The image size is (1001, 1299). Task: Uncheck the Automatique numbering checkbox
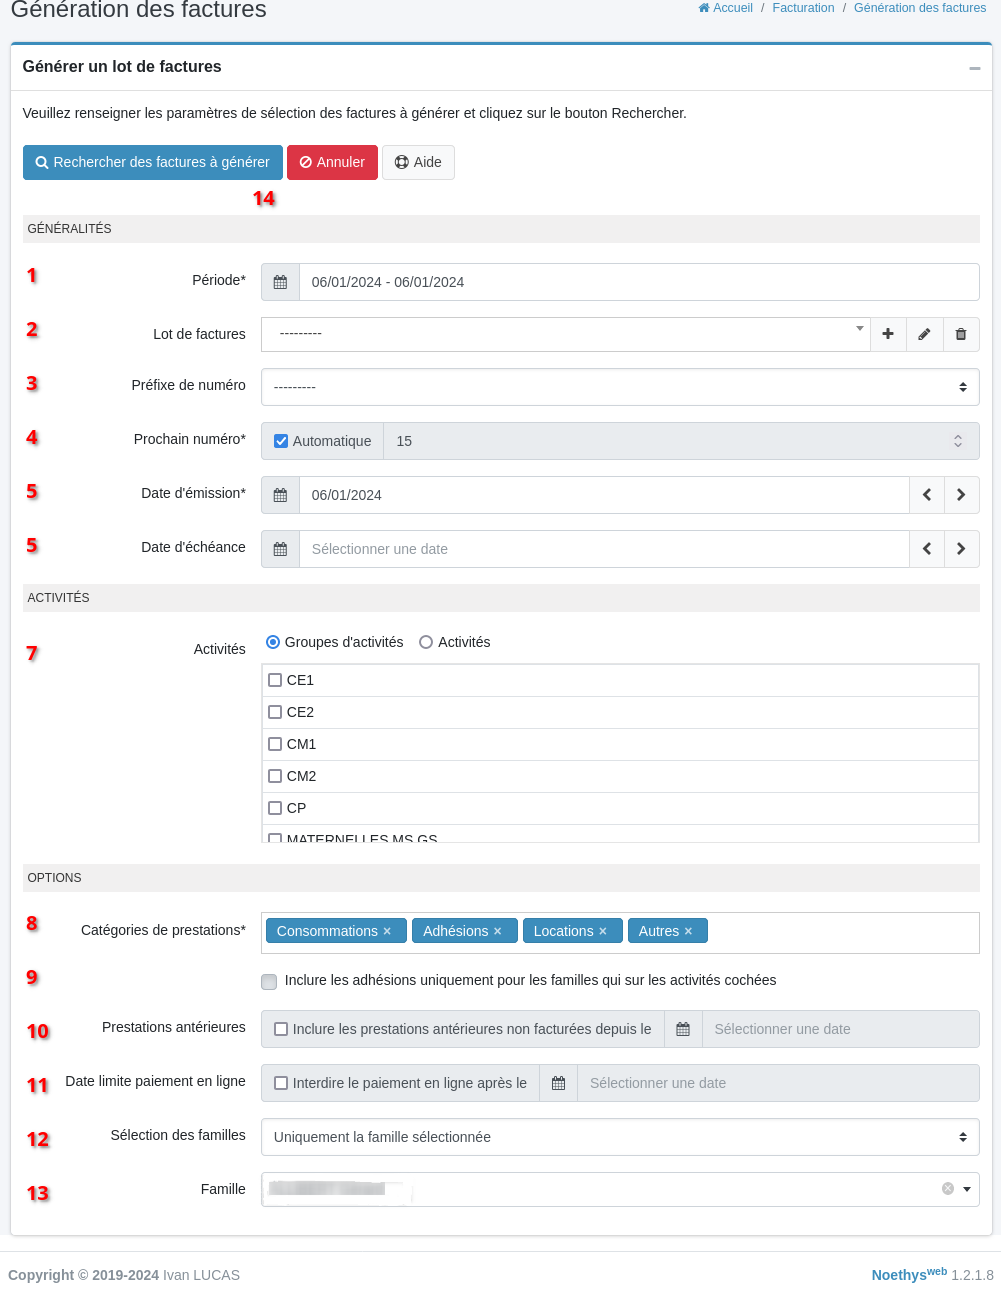point(281,441)
